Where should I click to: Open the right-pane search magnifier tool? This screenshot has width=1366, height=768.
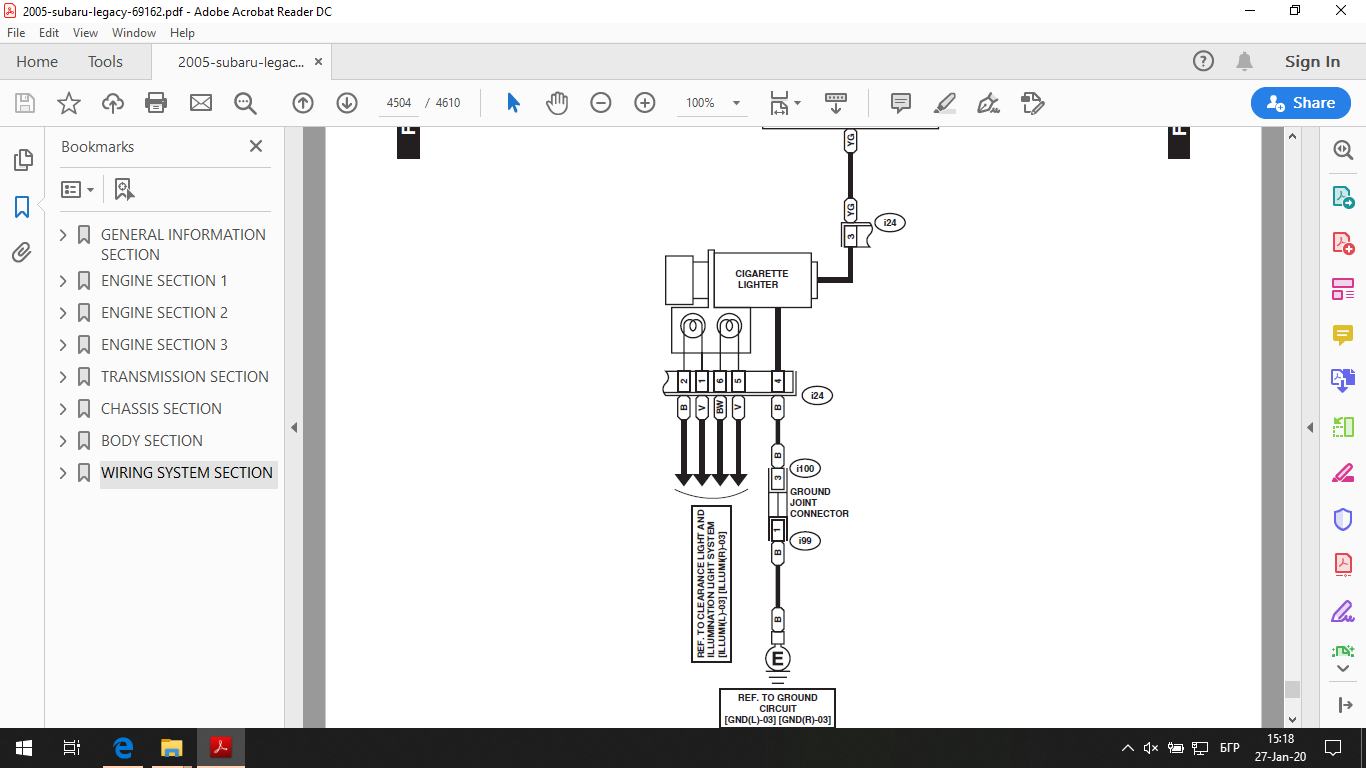1343,150
